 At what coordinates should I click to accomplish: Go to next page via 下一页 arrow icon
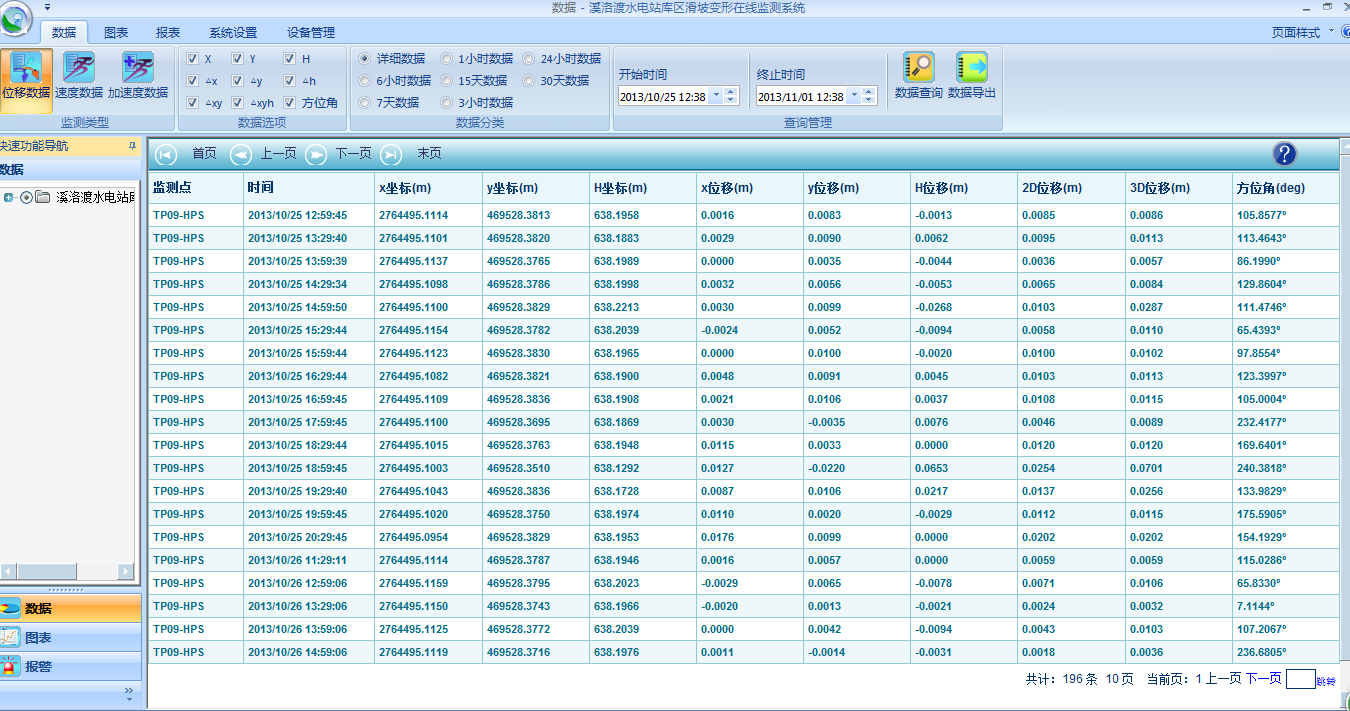click(316, 154)
